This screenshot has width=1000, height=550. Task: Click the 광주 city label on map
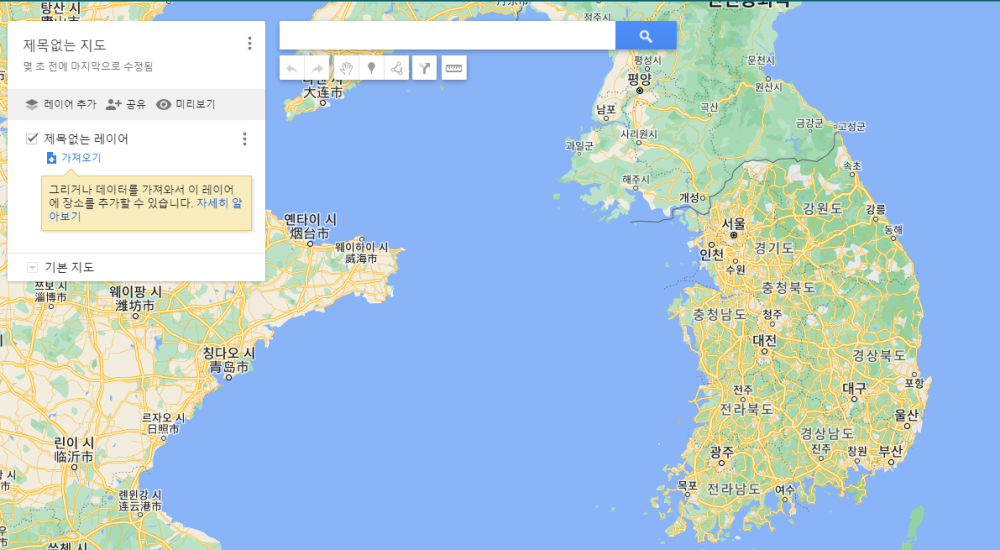721,452
